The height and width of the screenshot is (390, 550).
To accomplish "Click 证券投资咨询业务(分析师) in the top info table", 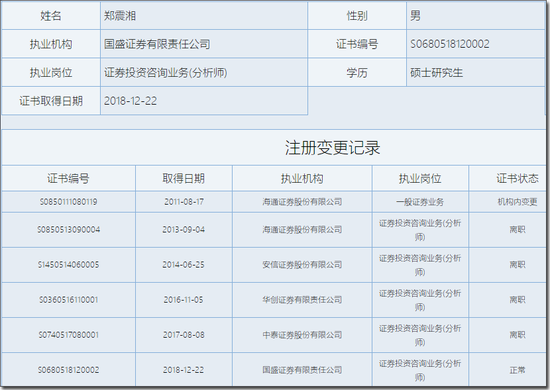I will (x=166, y=73).
